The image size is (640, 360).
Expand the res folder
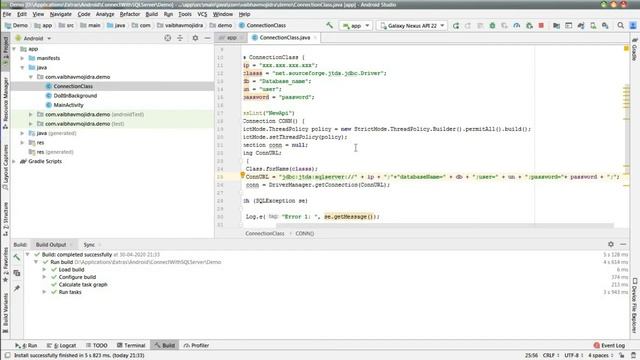pyautogui.click(x=22, y=142)
